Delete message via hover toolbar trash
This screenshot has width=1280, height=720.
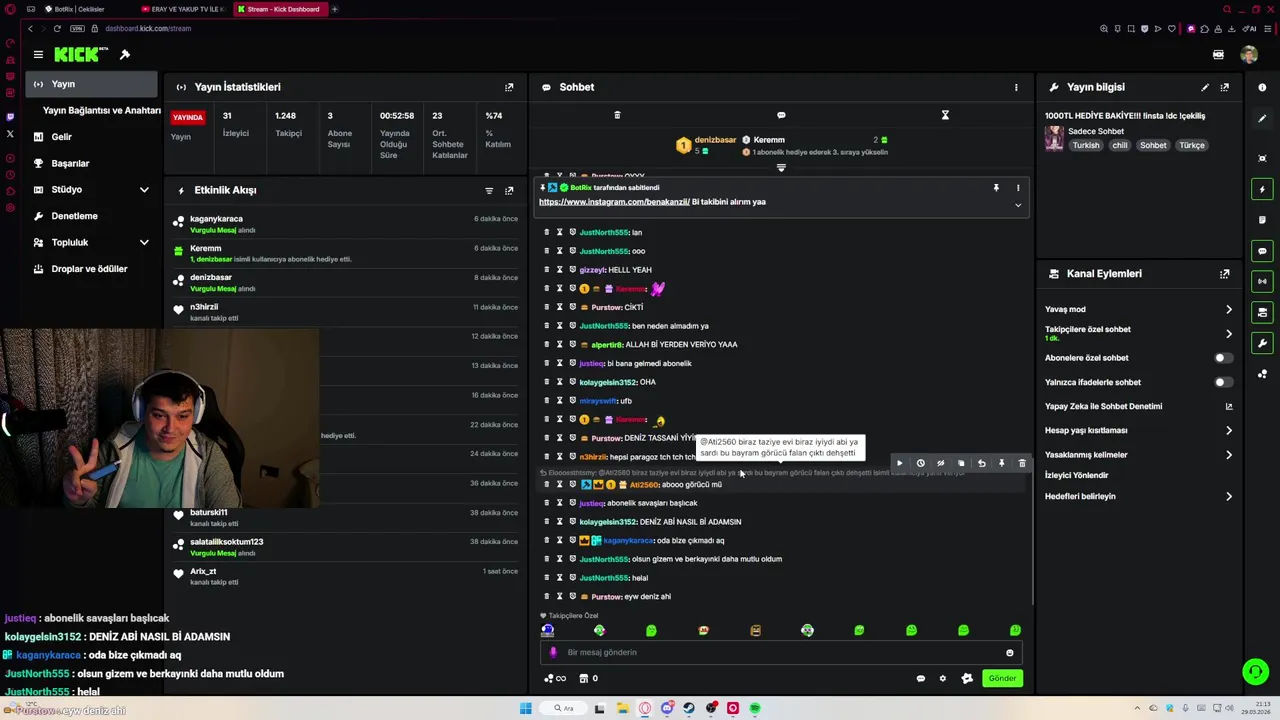click(x=1022, y=463)
